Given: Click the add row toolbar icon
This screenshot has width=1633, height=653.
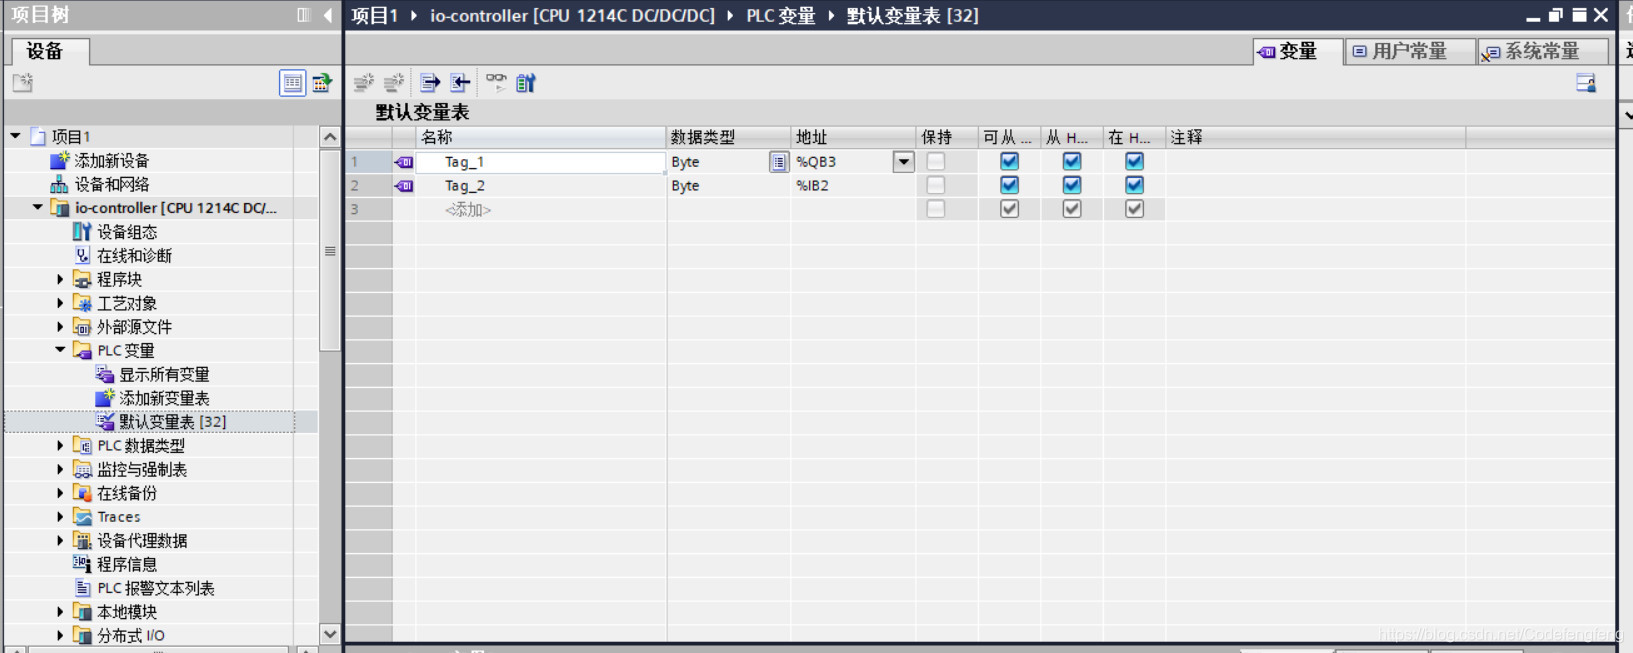Looking at the screenshot, I should (x=394, y=83).
